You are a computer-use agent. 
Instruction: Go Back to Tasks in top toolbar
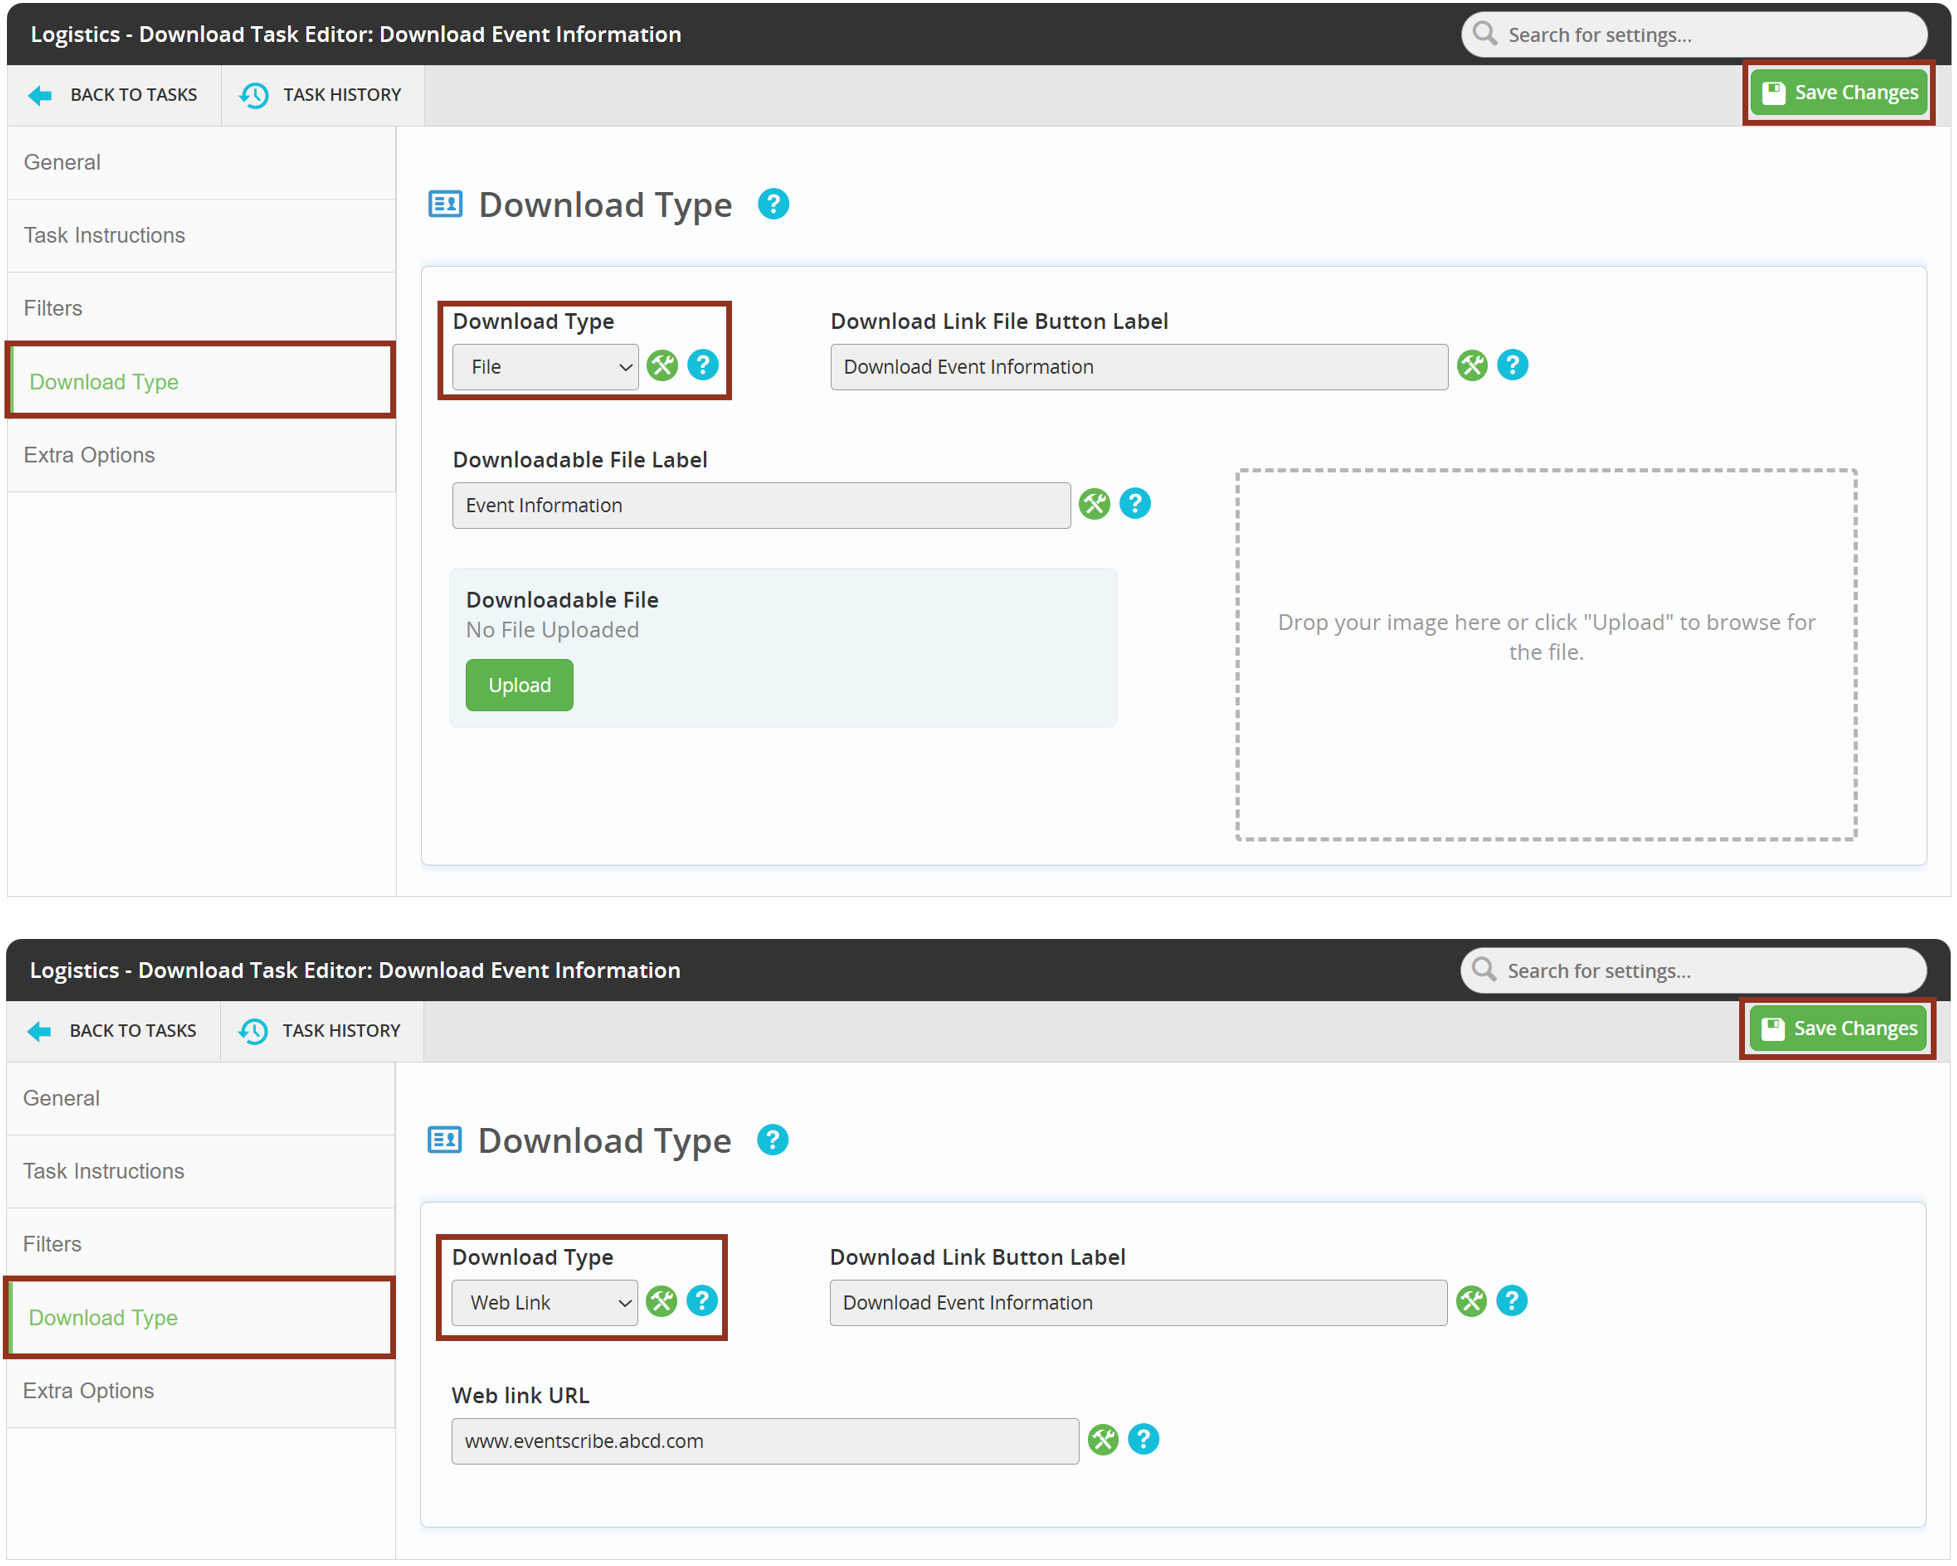[113, 95]
